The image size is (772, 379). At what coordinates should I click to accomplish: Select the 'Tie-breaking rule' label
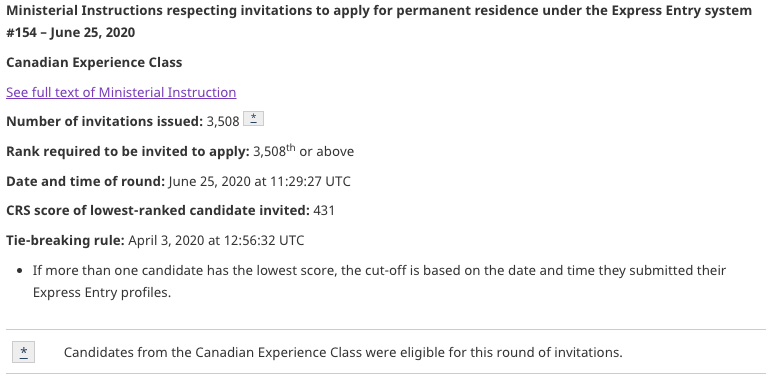(x=65, y=240)
